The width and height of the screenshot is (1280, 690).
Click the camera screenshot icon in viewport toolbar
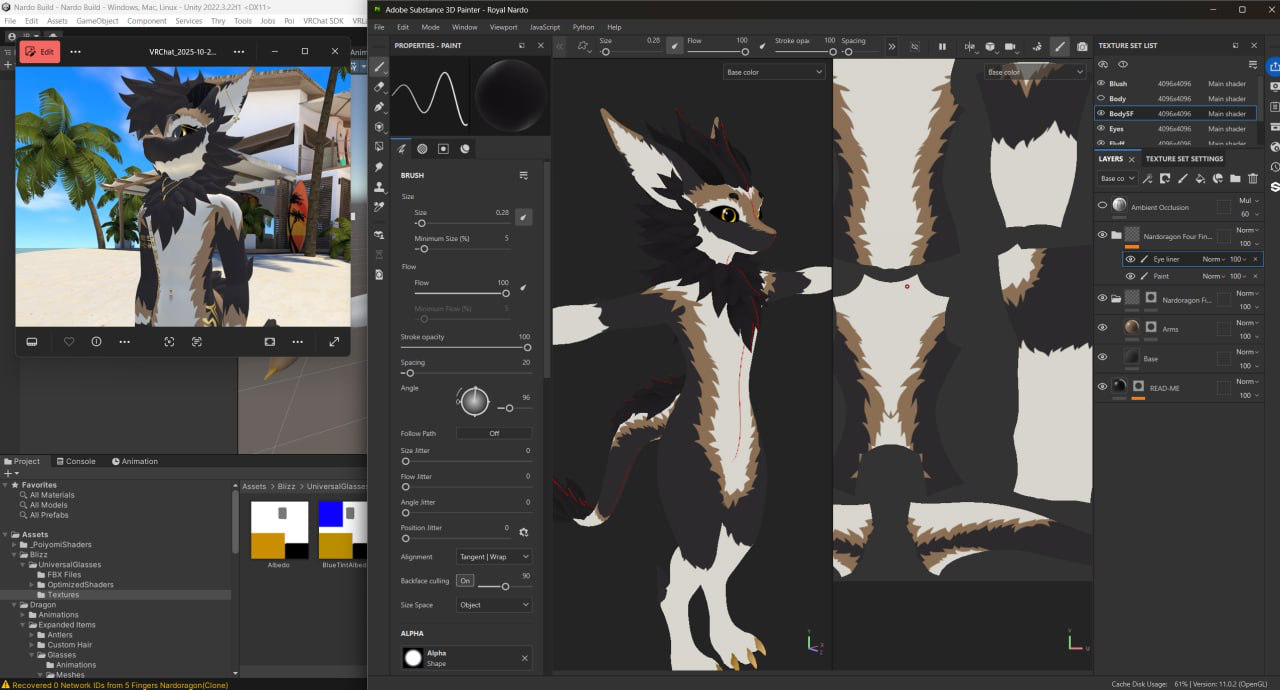(x=1082, y=47)
